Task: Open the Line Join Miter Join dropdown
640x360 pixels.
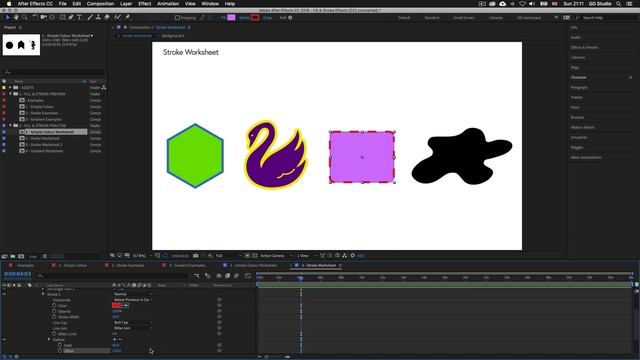Action: coord(133,328)
